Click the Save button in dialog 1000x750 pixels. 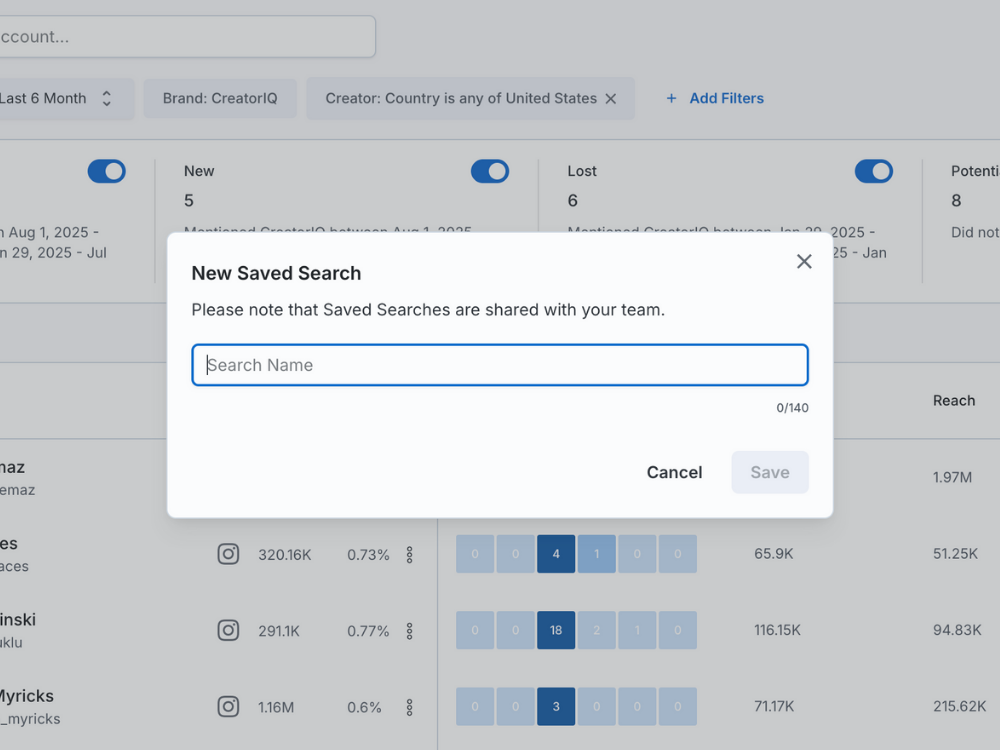(769, 472)
